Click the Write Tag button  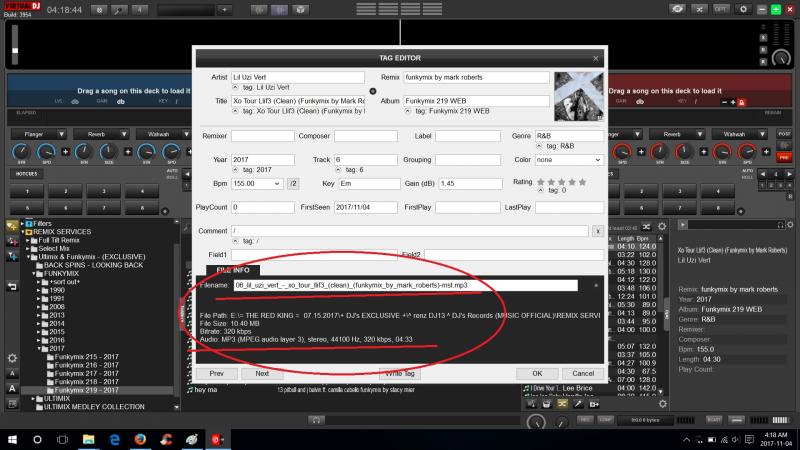[400, 373]
